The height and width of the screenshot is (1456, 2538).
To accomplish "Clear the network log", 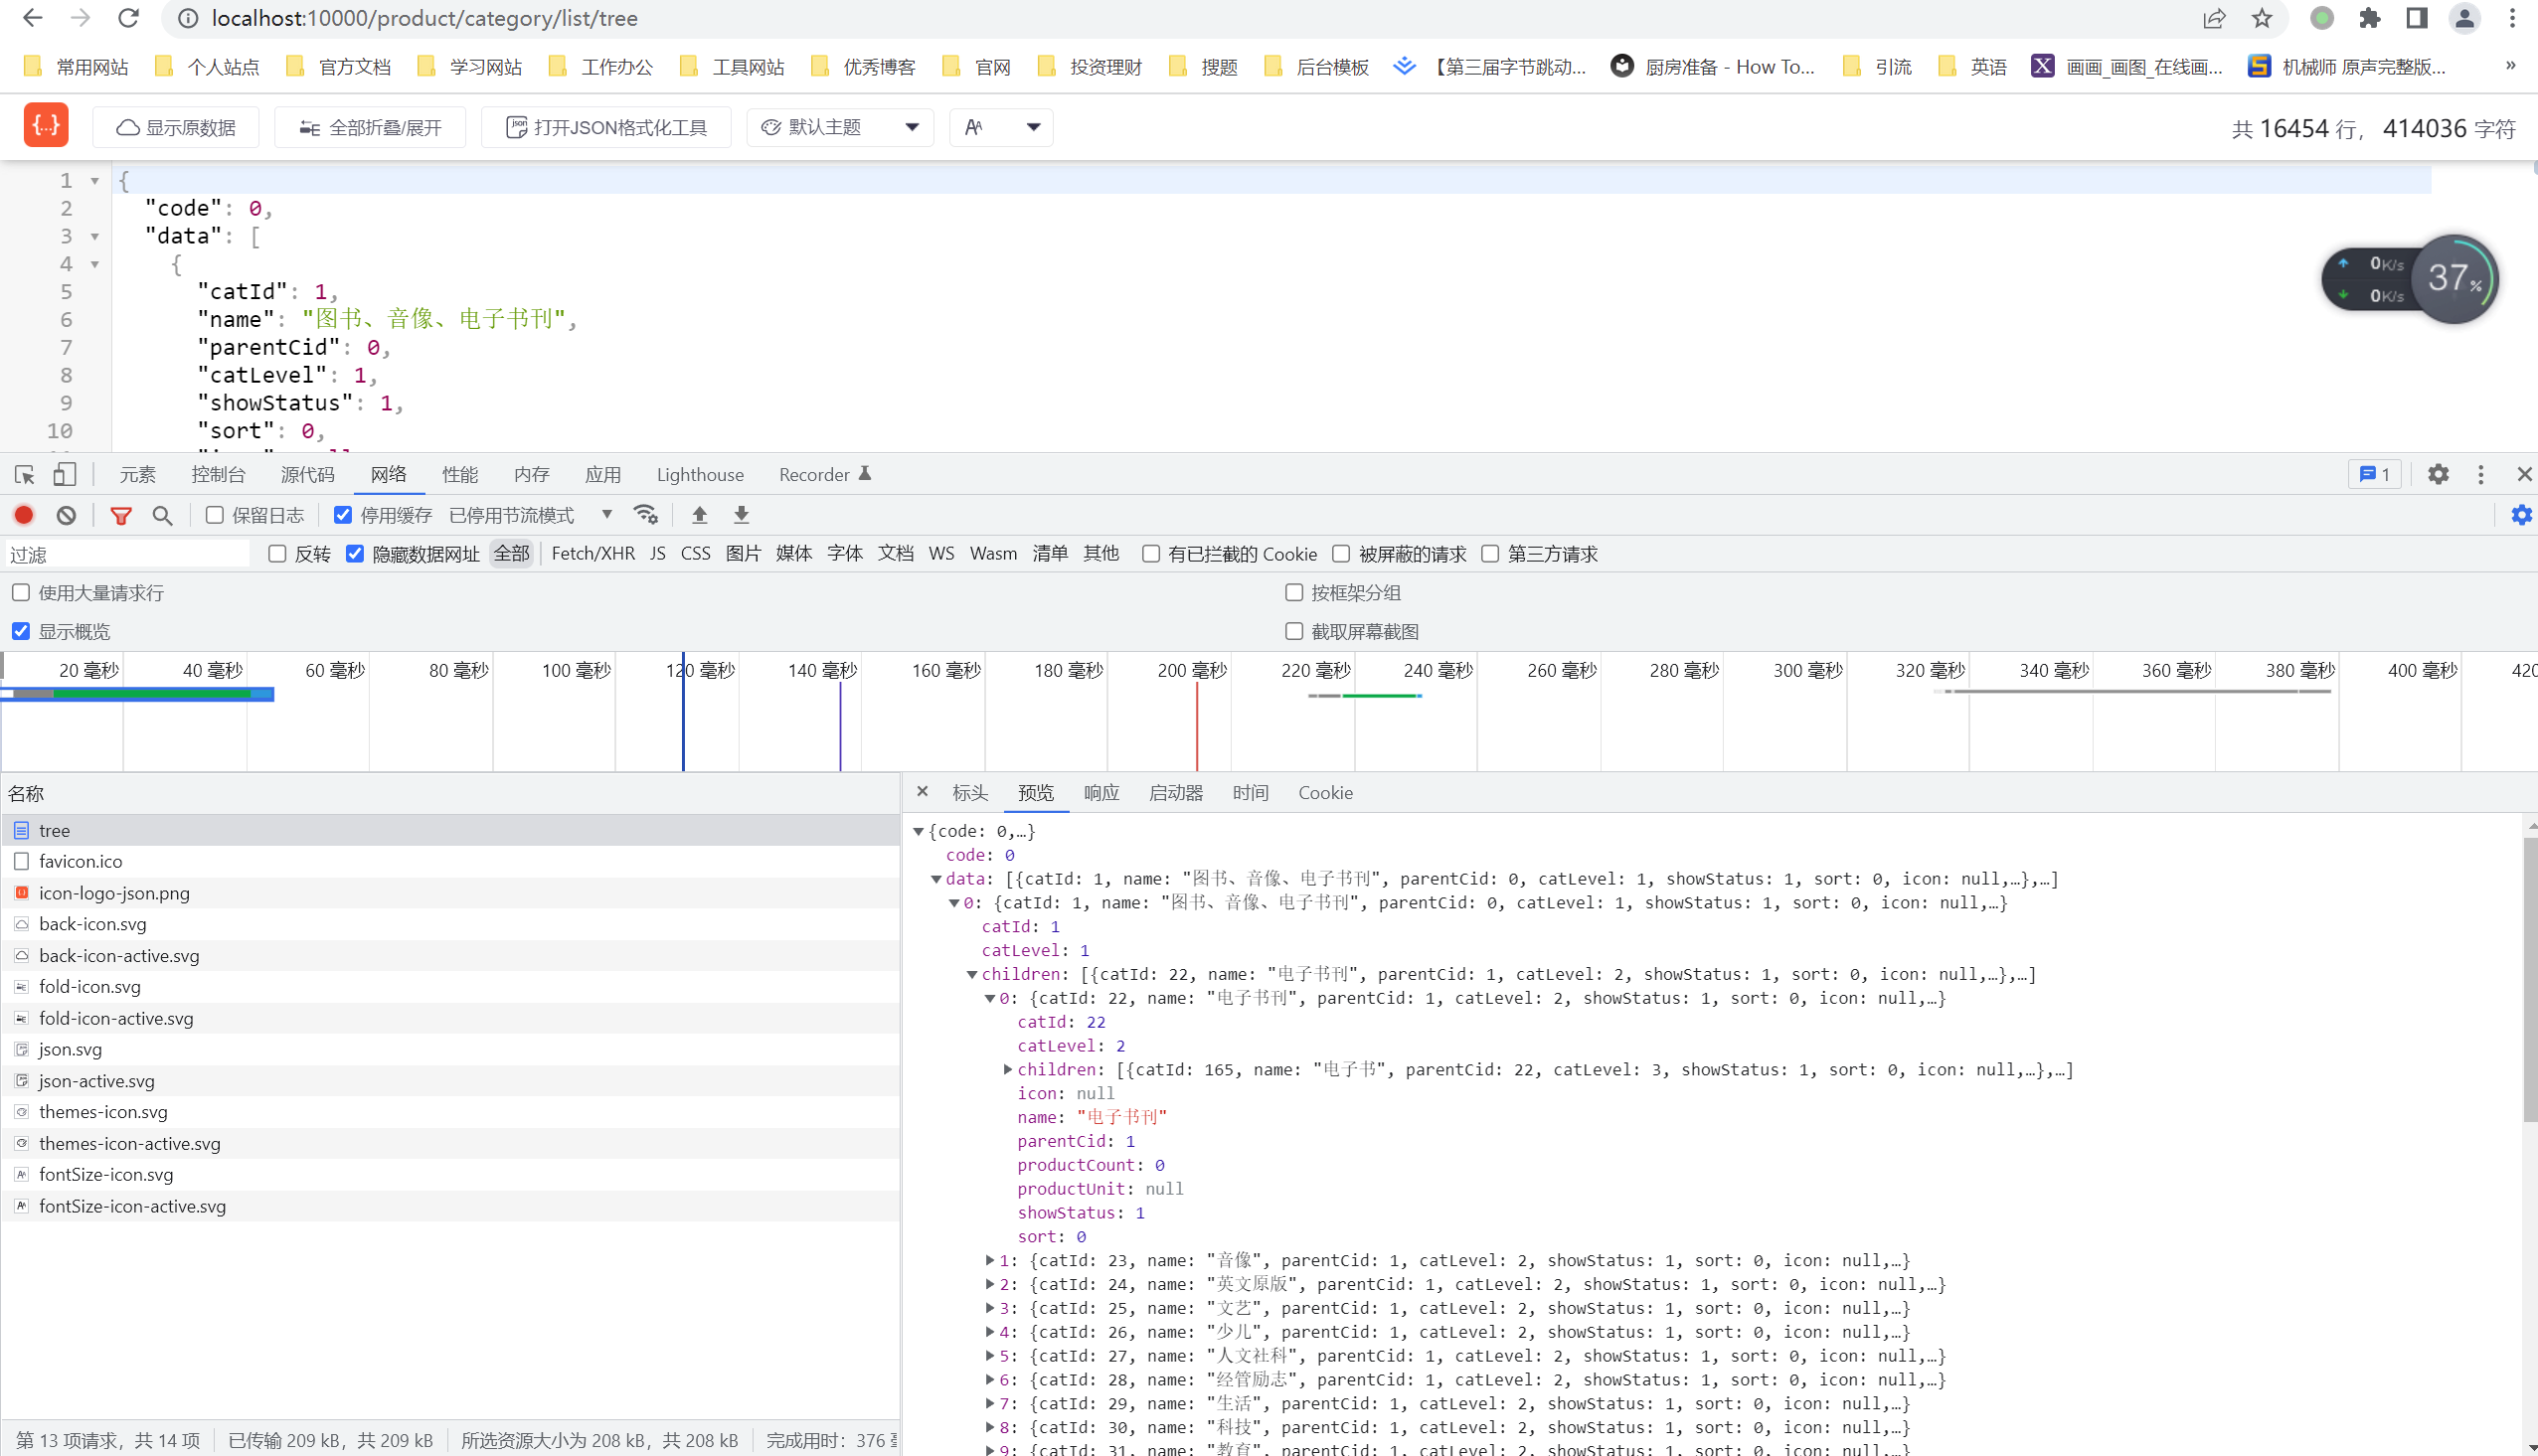I will pyautogui.click(x=66, y=515).
